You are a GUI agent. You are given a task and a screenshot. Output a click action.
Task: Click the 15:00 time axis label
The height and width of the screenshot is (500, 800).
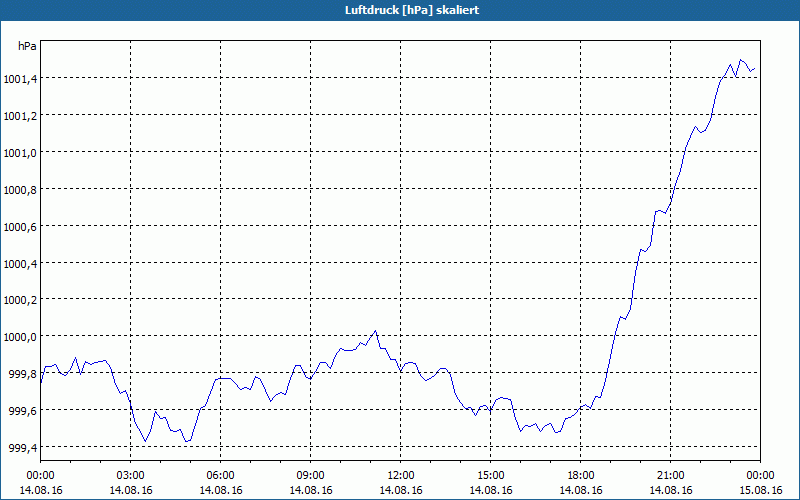tap(490, 476)
